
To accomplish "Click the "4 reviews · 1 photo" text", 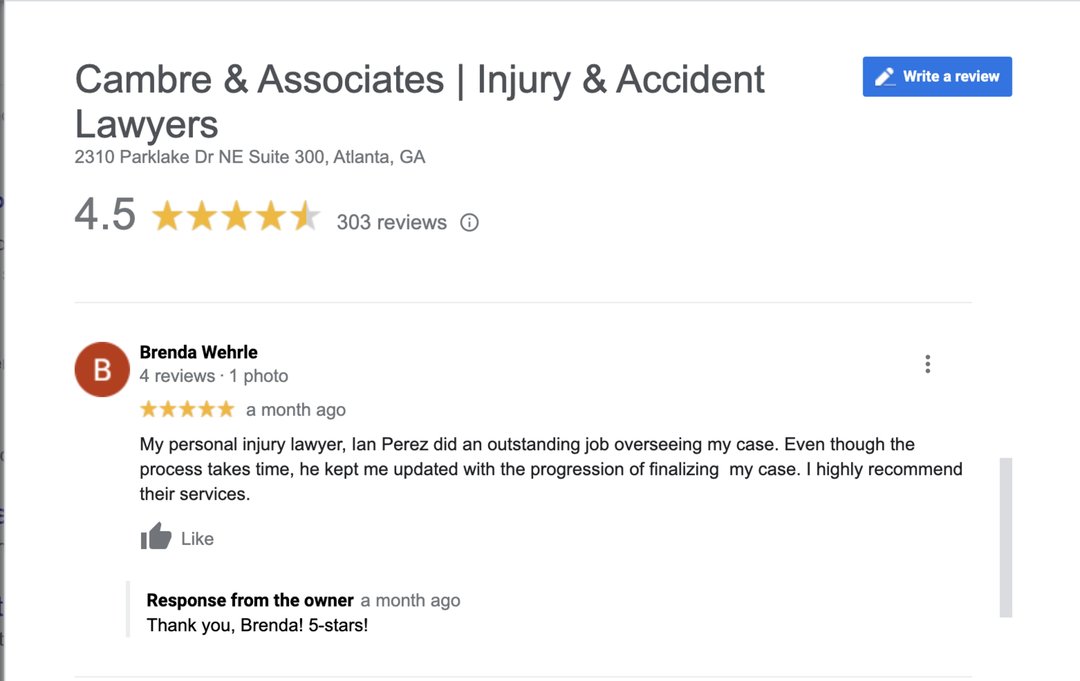I will click(213, 376).
